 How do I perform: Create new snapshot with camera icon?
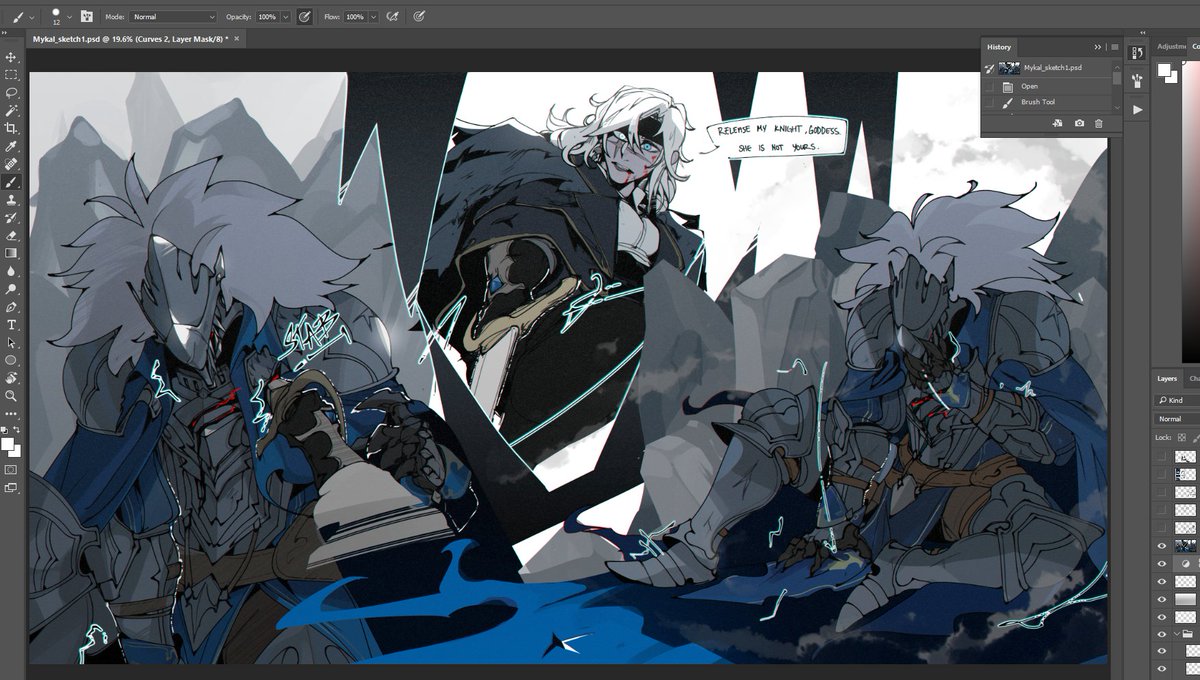point(1079,123)
